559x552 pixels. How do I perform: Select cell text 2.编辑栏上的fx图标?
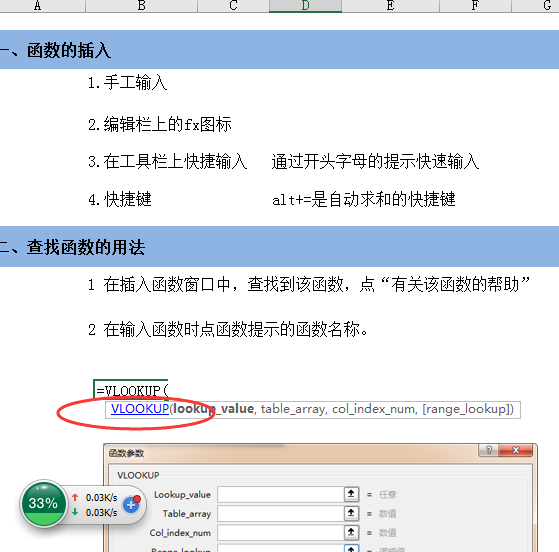click(160, 124)
